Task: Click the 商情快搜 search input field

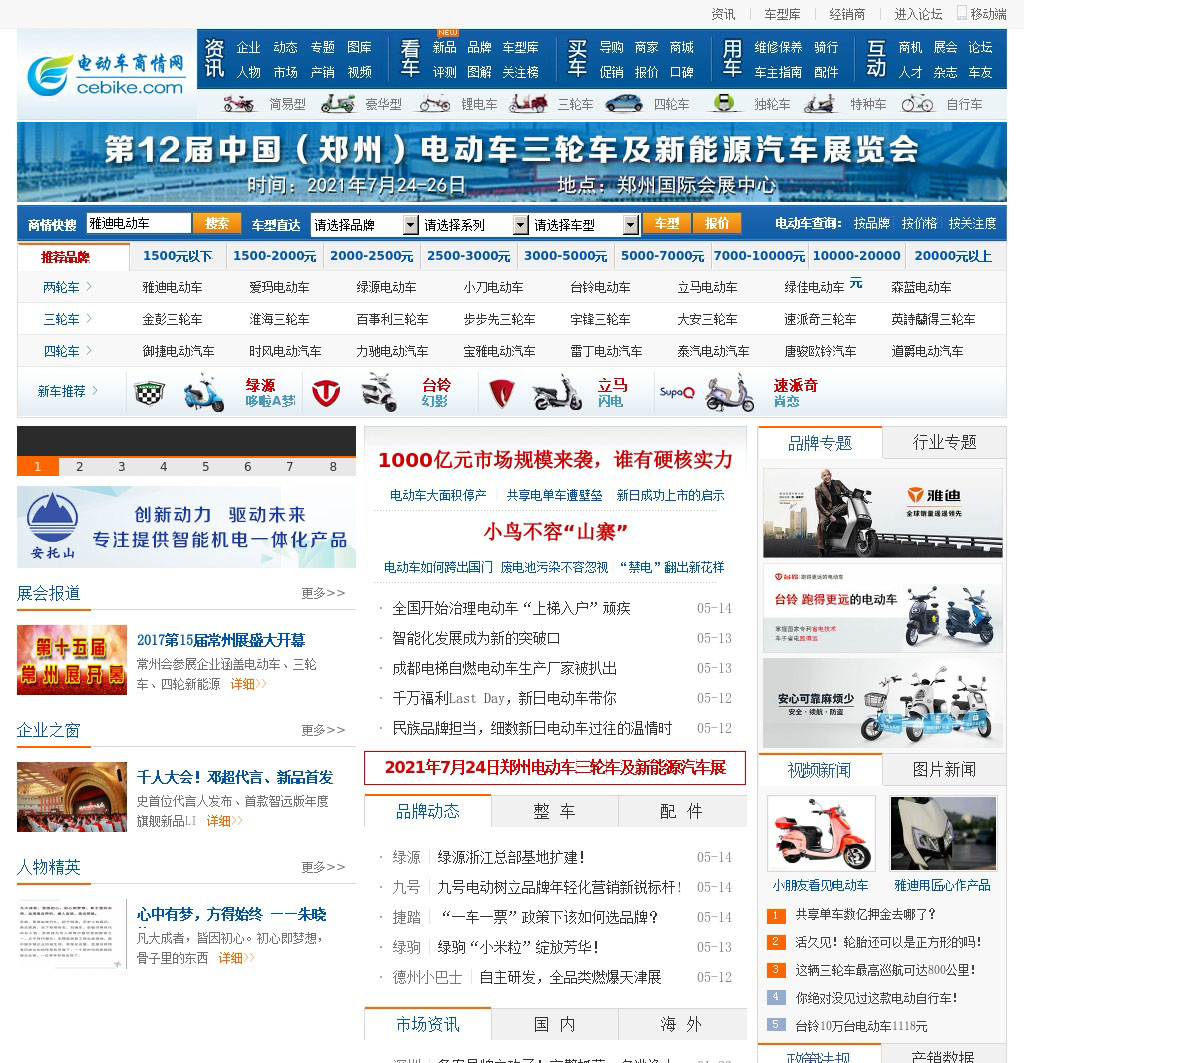Action: coord(138,224)
